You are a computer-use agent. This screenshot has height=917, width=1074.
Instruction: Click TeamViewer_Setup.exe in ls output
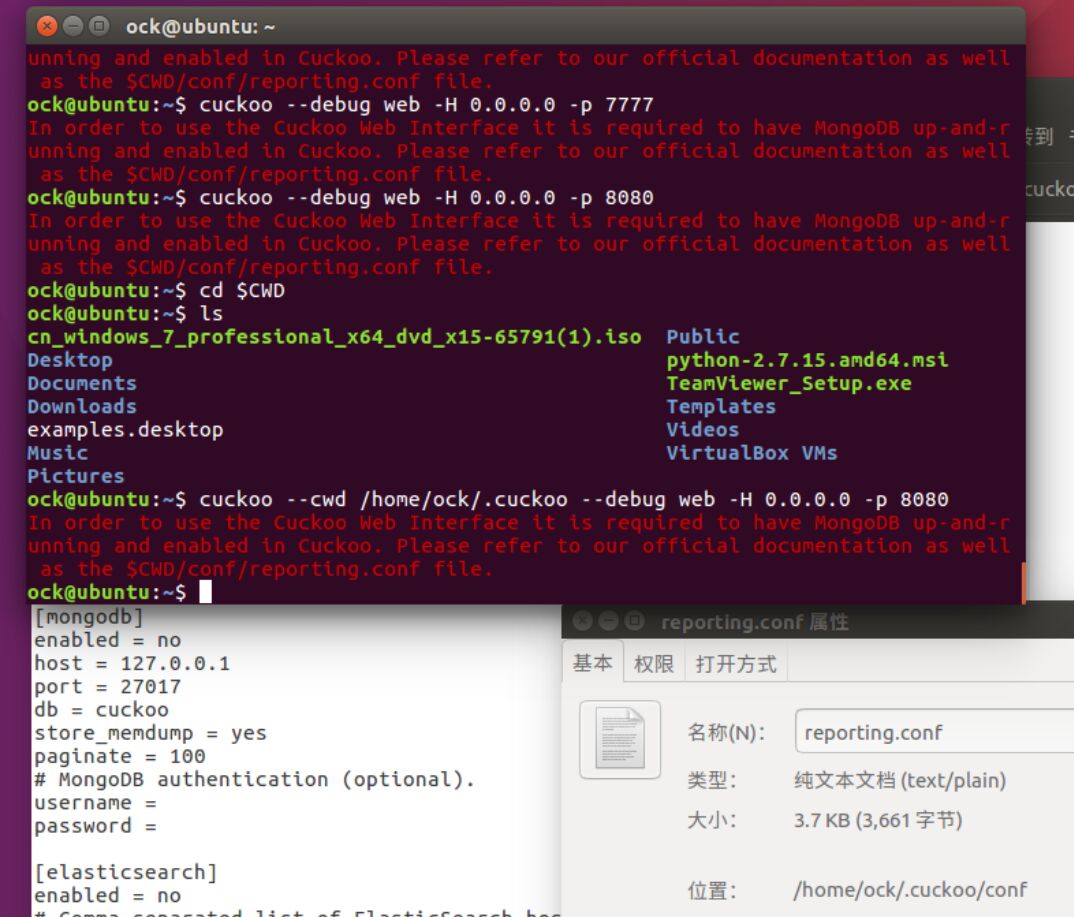click(789, 384)
